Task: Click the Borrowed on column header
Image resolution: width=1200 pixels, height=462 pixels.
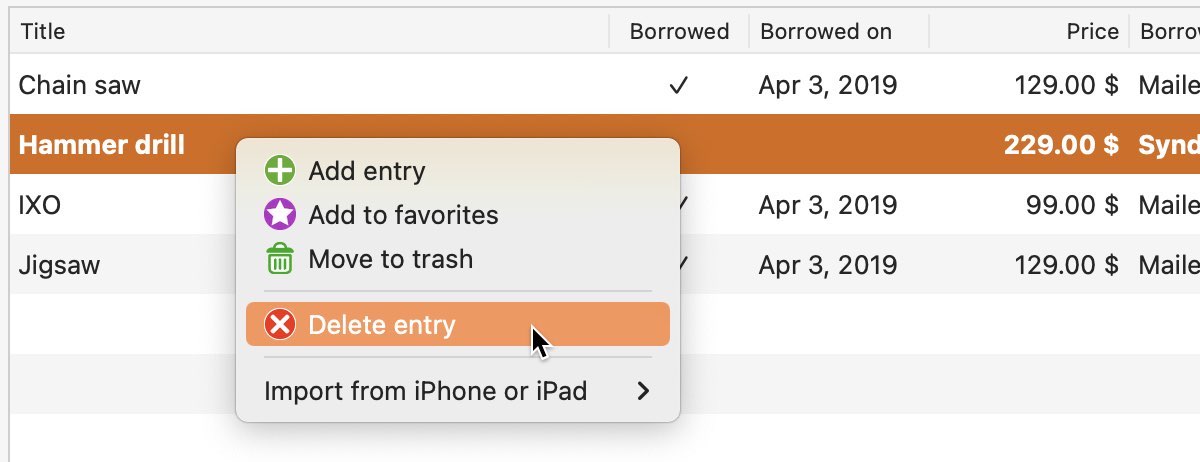Action: tap(826, 31)
